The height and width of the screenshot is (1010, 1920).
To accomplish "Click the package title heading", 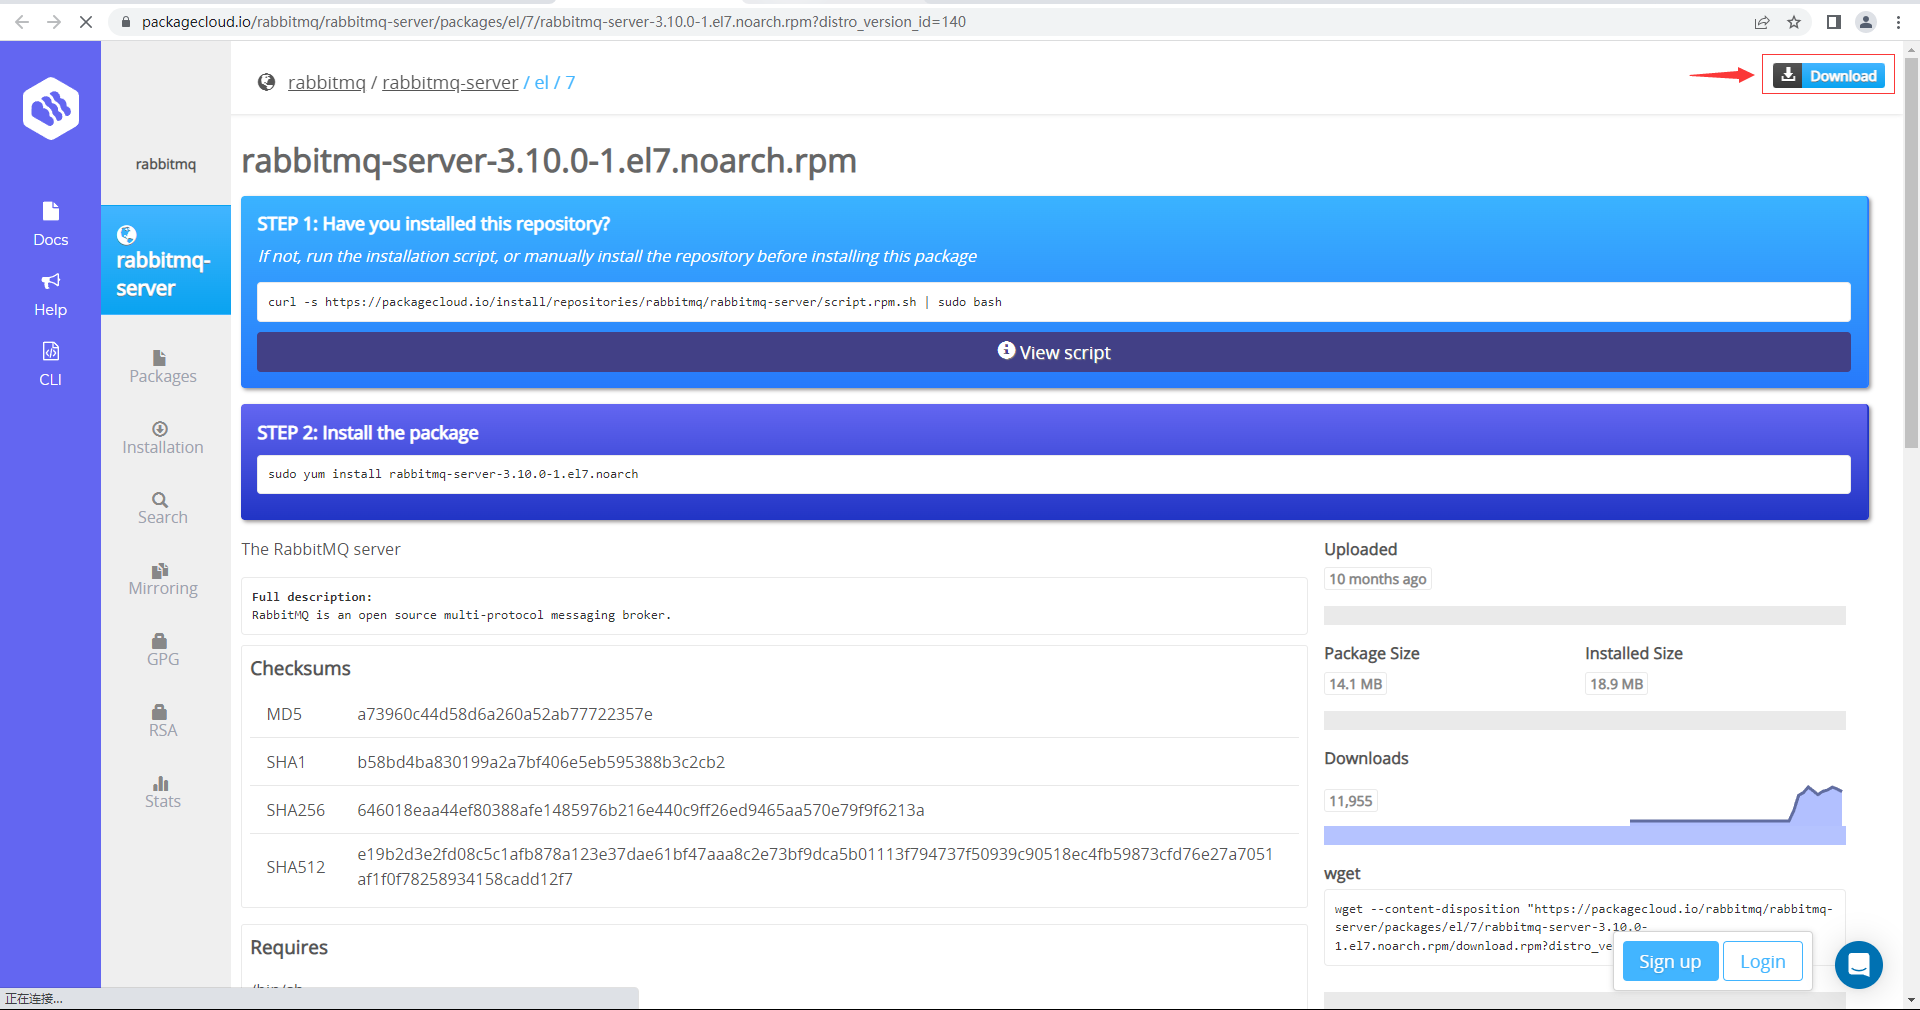I will point(549,161).
